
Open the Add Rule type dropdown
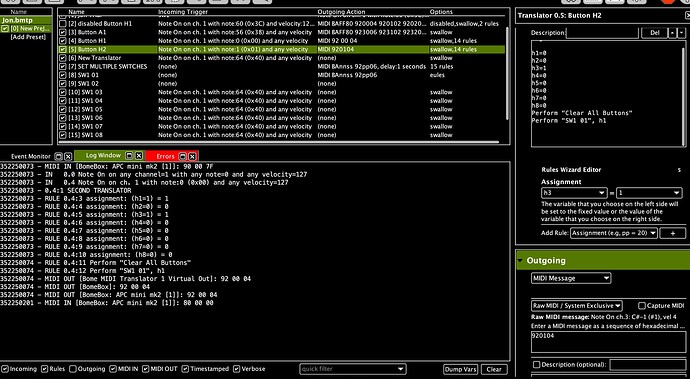[614, 233]
